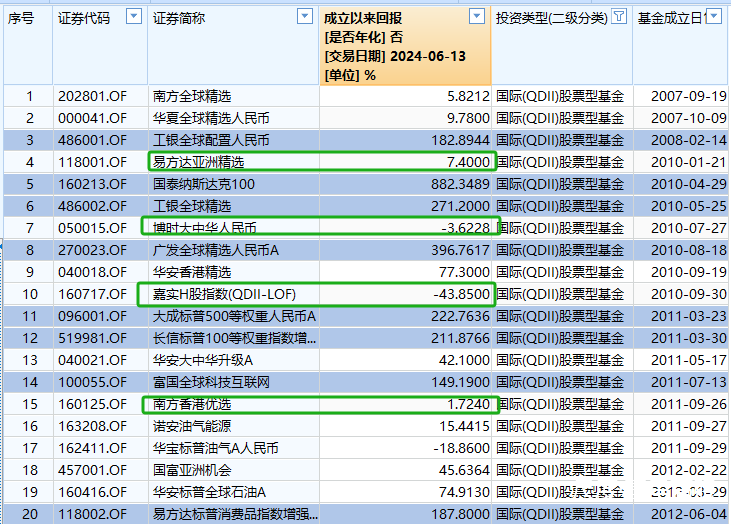Open the 成立以来回报 column filter dropdown
Viewport: 731px width, 524px height.
476,17
